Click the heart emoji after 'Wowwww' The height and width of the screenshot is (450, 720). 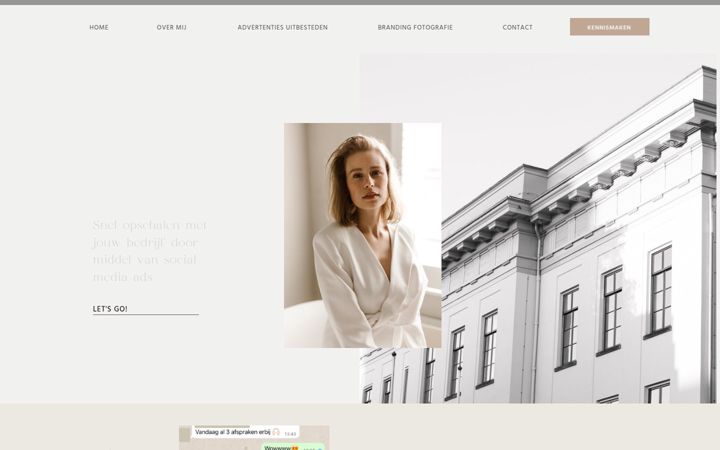295,448
